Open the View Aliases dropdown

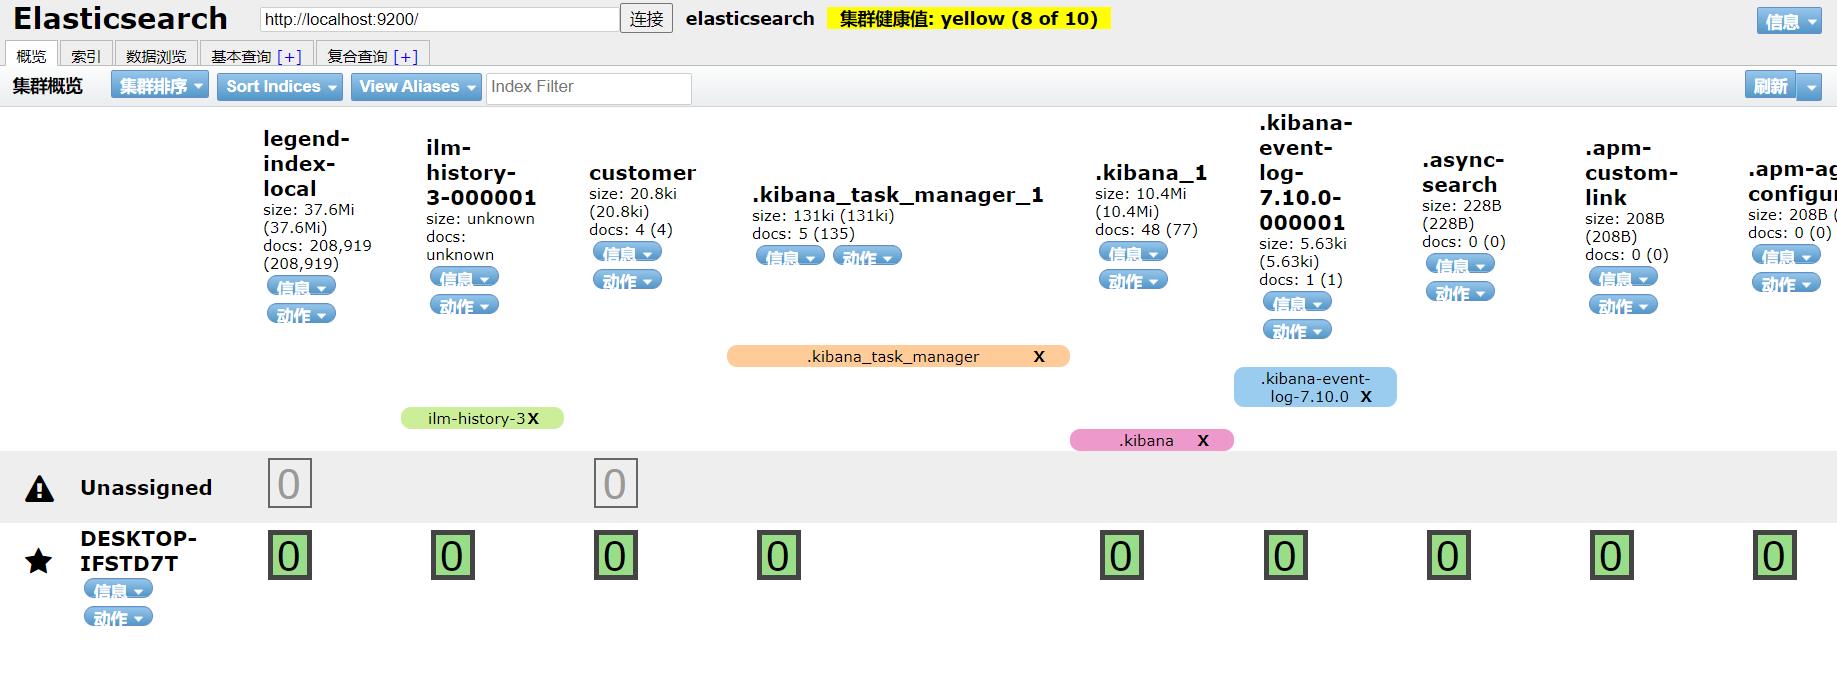point(416,87)
